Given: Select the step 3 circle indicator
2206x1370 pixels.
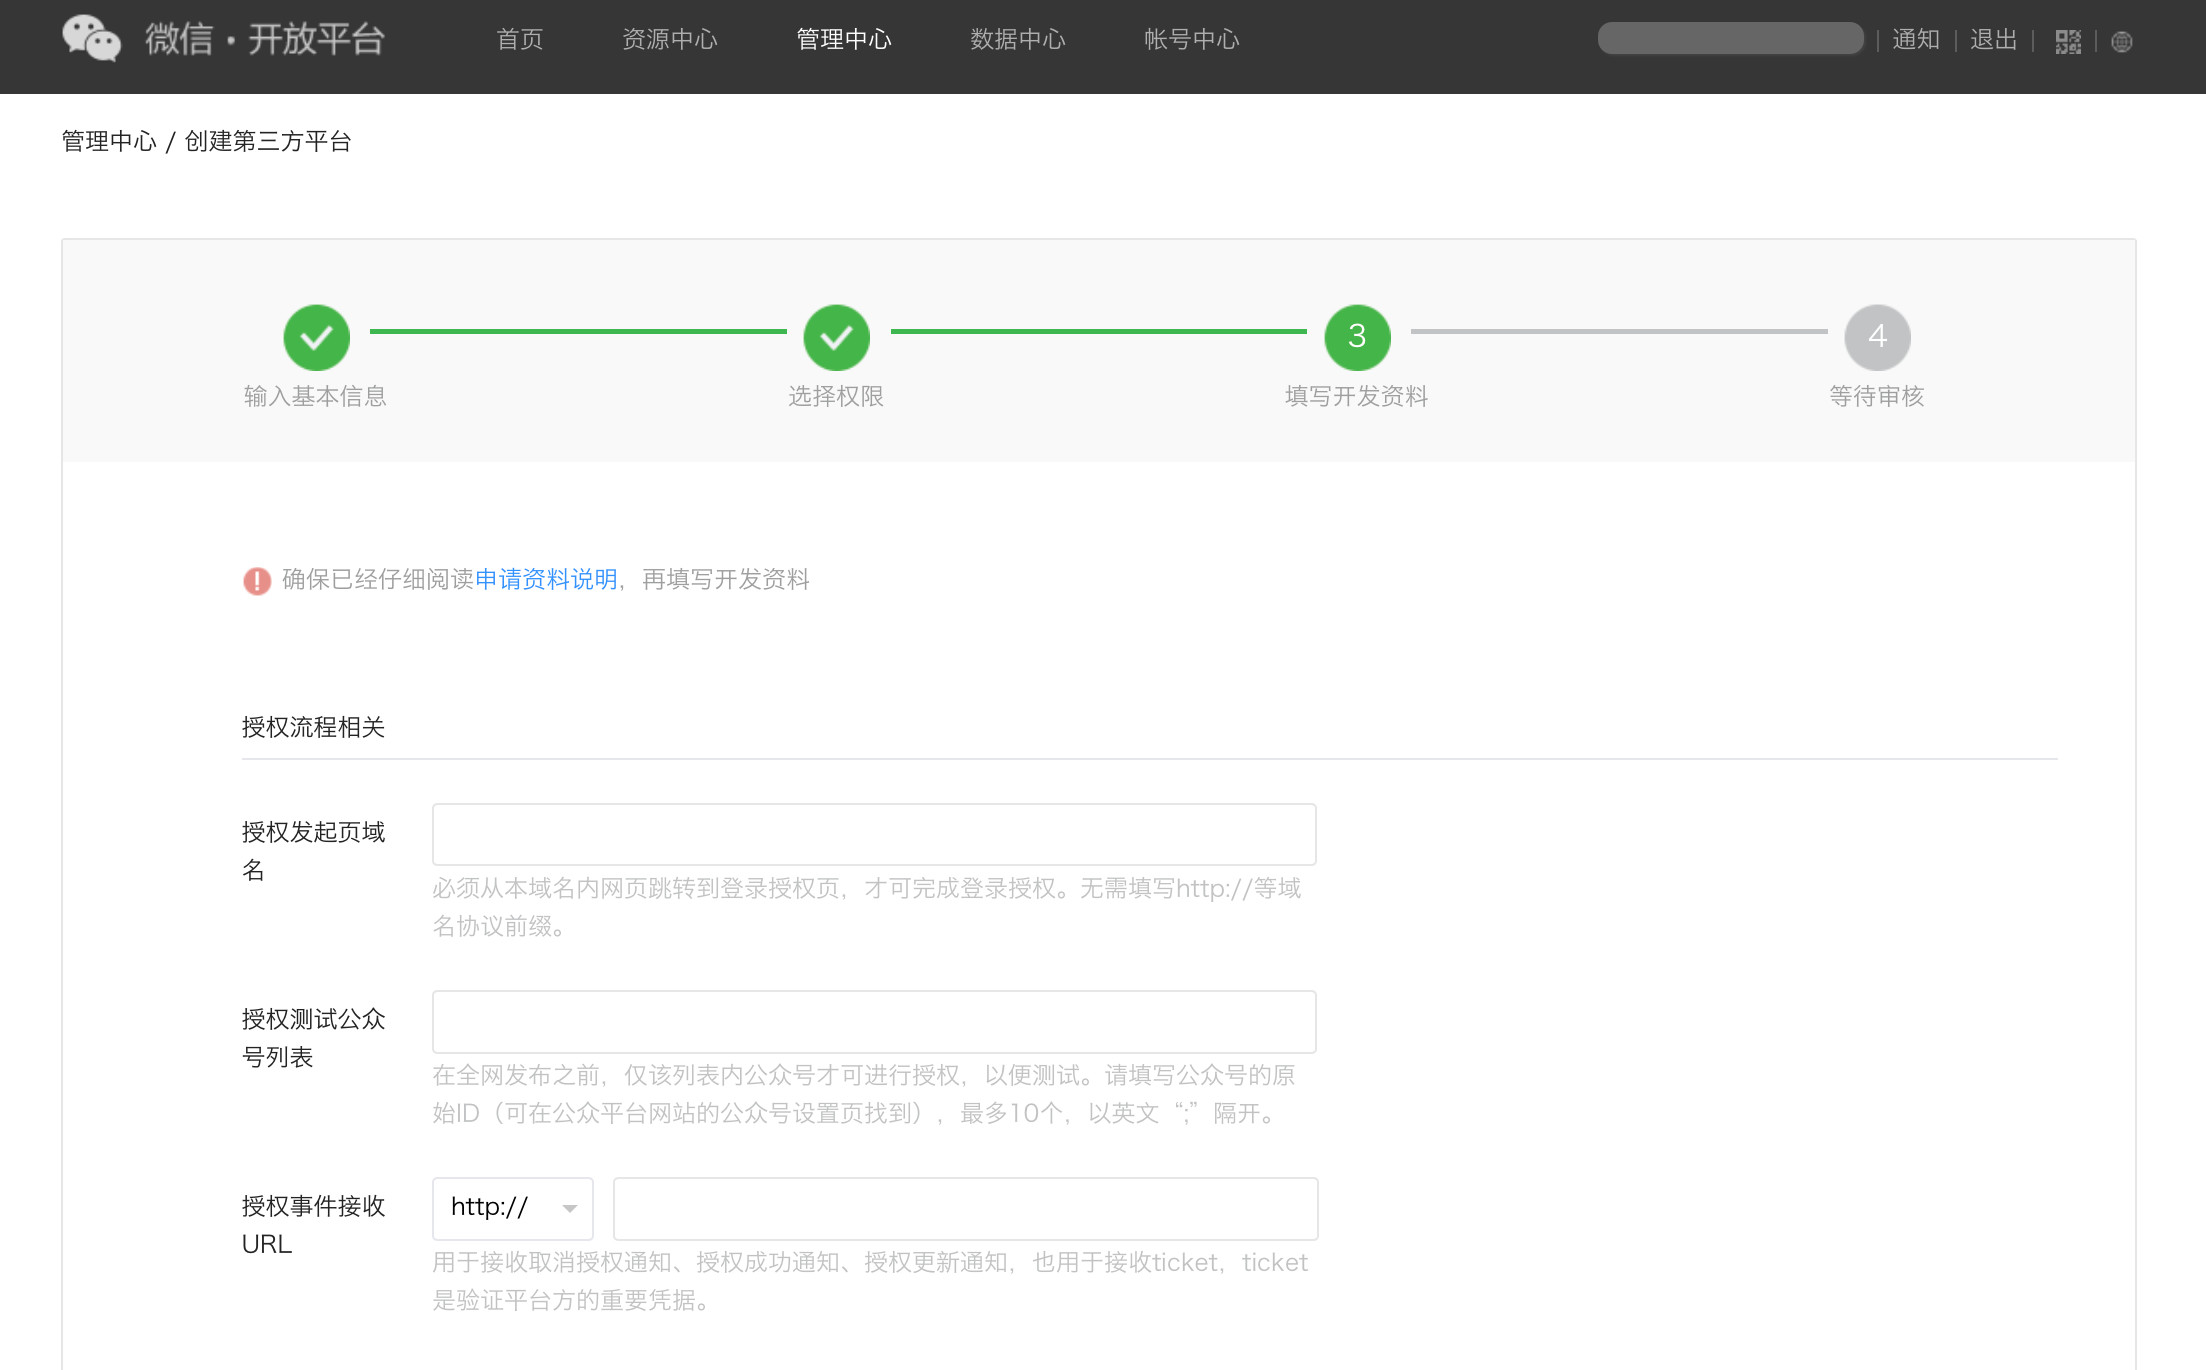Looking at the screenshot, I should (1357, 337).
